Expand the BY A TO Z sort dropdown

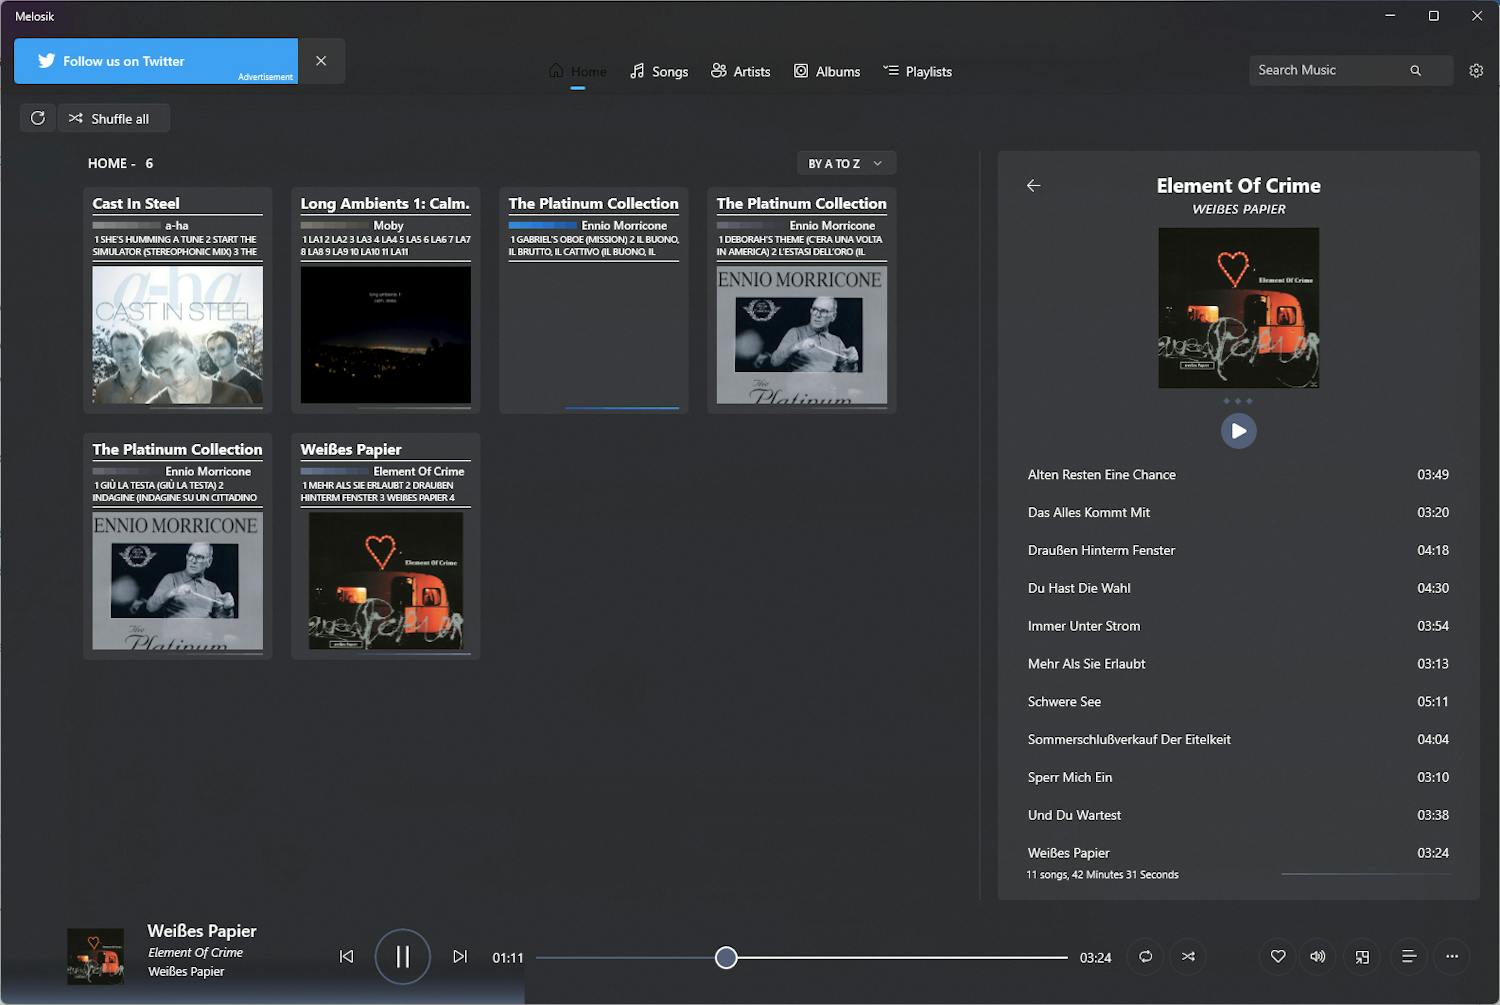pyautogui.click(x=845, y=163)
